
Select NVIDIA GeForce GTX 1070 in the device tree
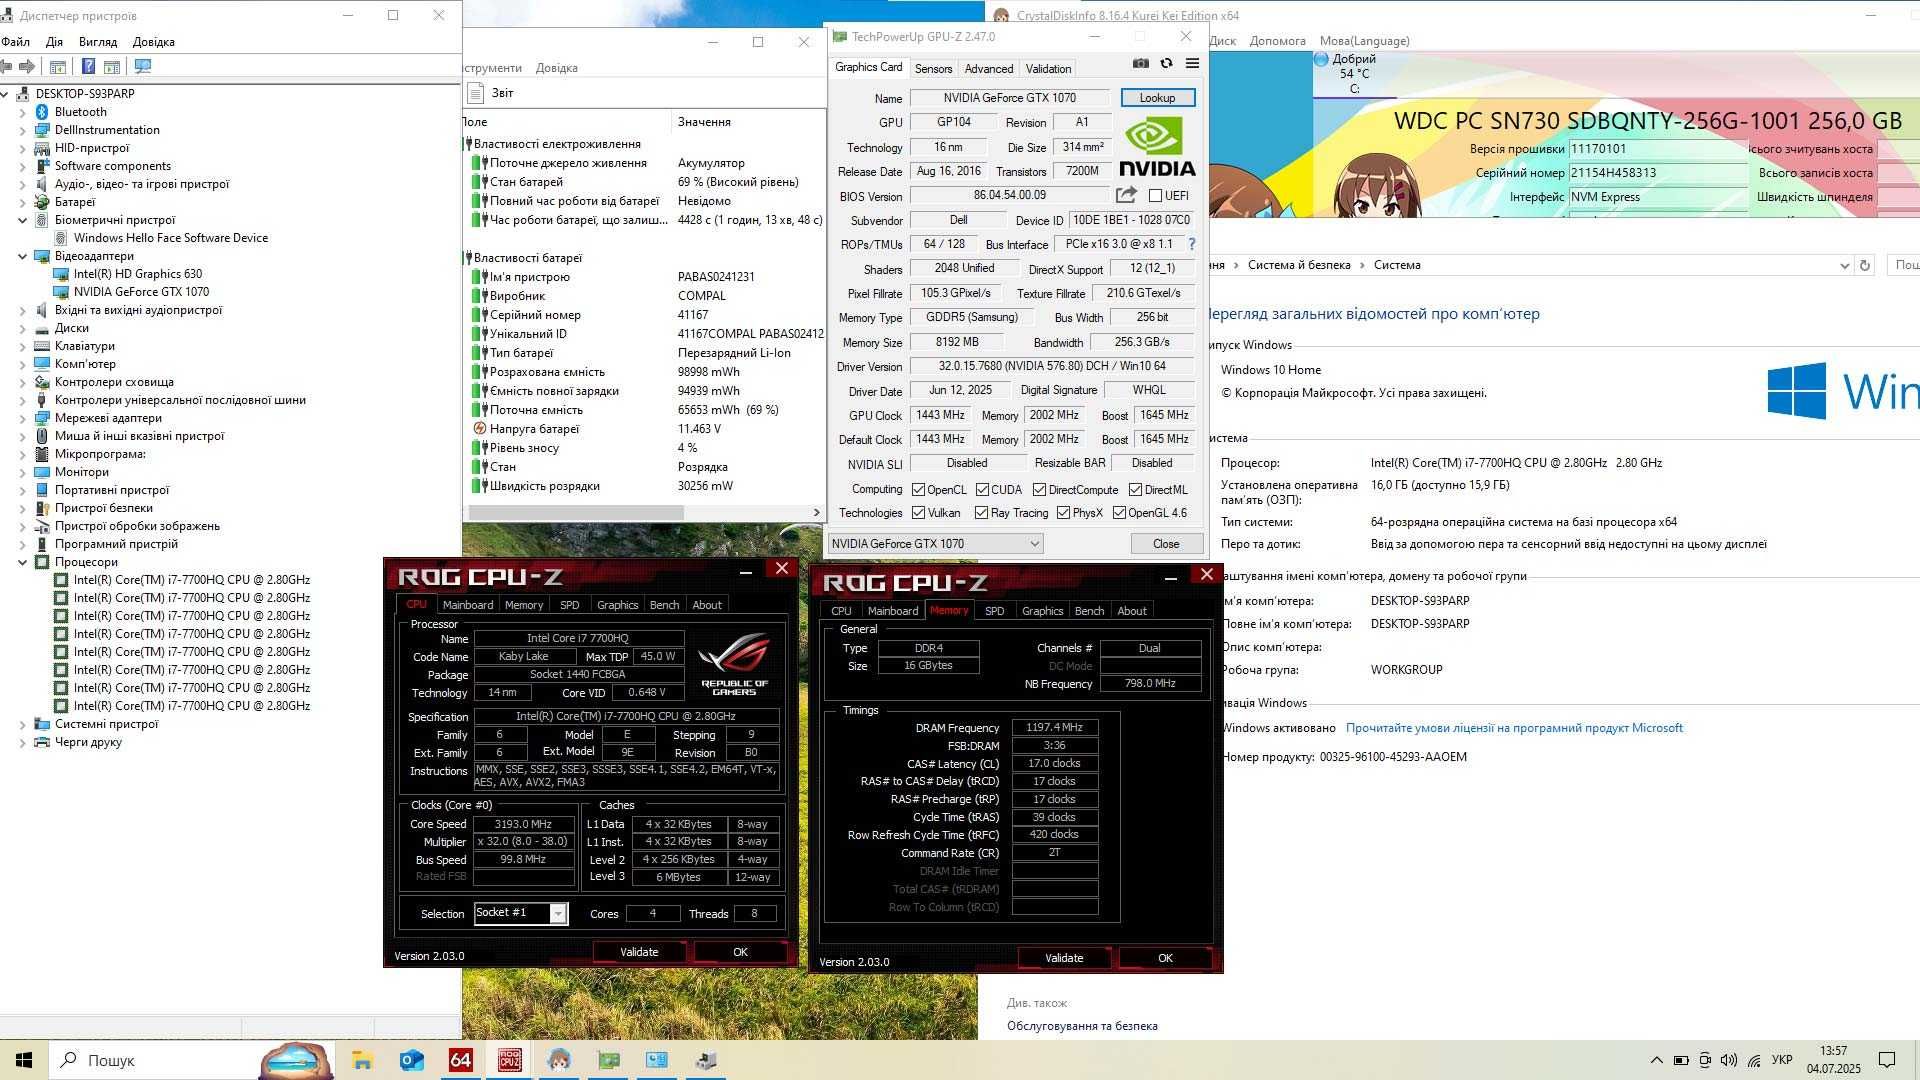pos(141,292)
